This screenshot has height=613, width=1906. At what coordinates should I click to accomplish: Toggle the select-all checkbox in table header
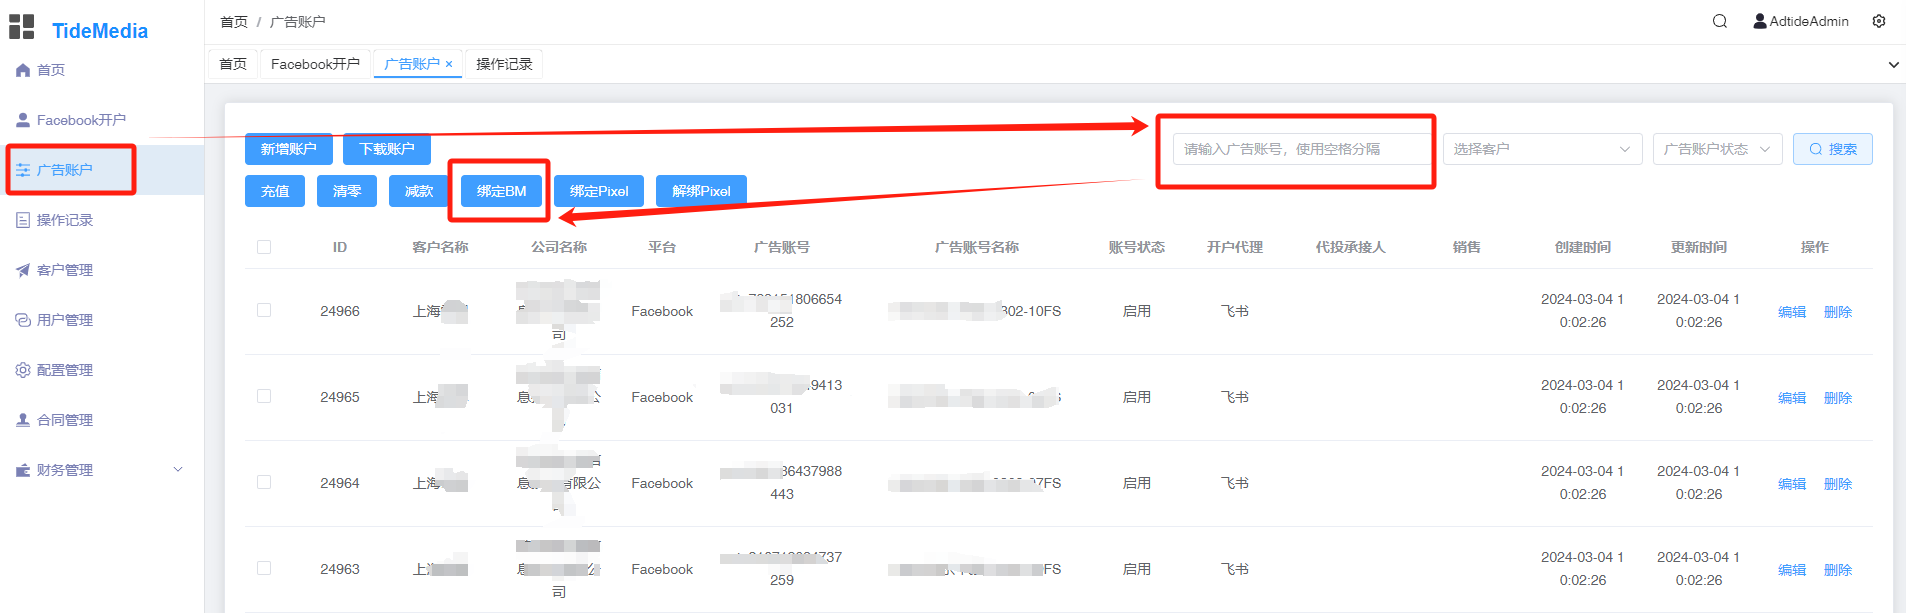coord(264,247)
